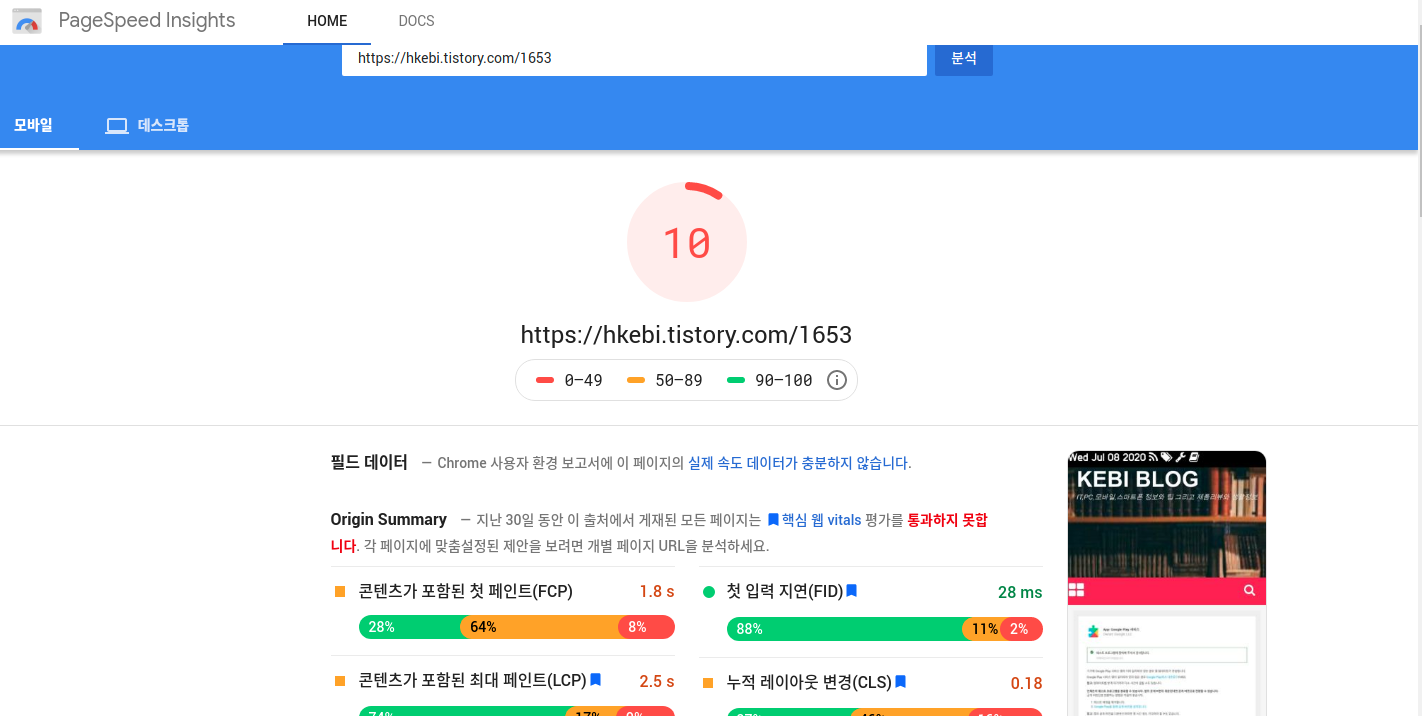This screenshot has height=716, width=1422.
Task: Click the orange 64% segment of the FCP bar
Action: 485,627
